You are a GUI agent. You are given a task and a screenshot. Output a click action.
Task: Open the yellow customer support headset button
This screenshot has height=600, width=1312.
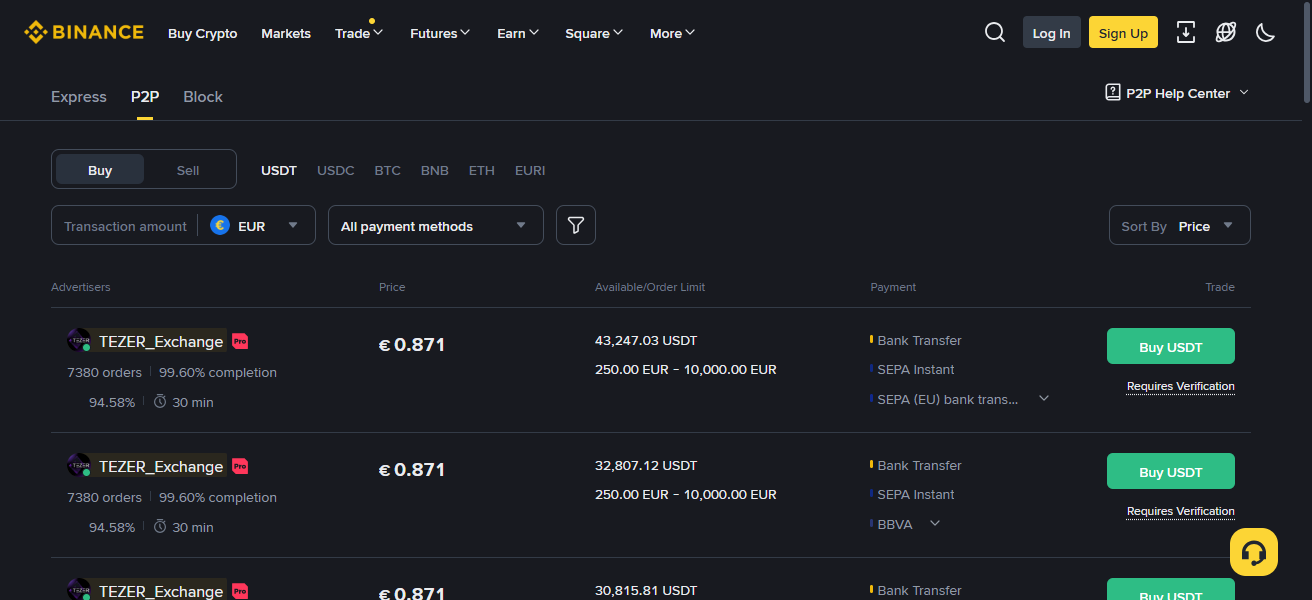click(1254, 552)
